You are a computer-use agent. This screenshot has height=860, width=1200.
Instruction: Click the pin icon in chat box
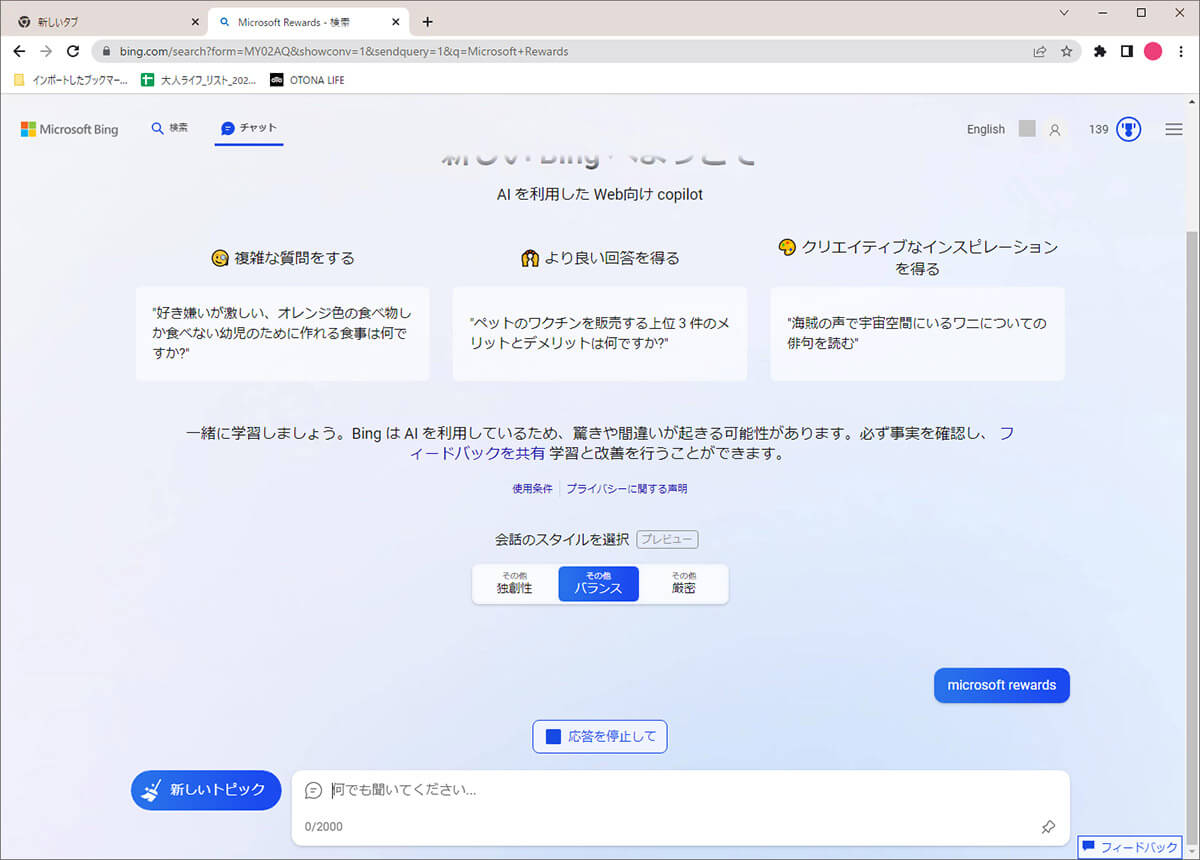[x=1048, y=827]
